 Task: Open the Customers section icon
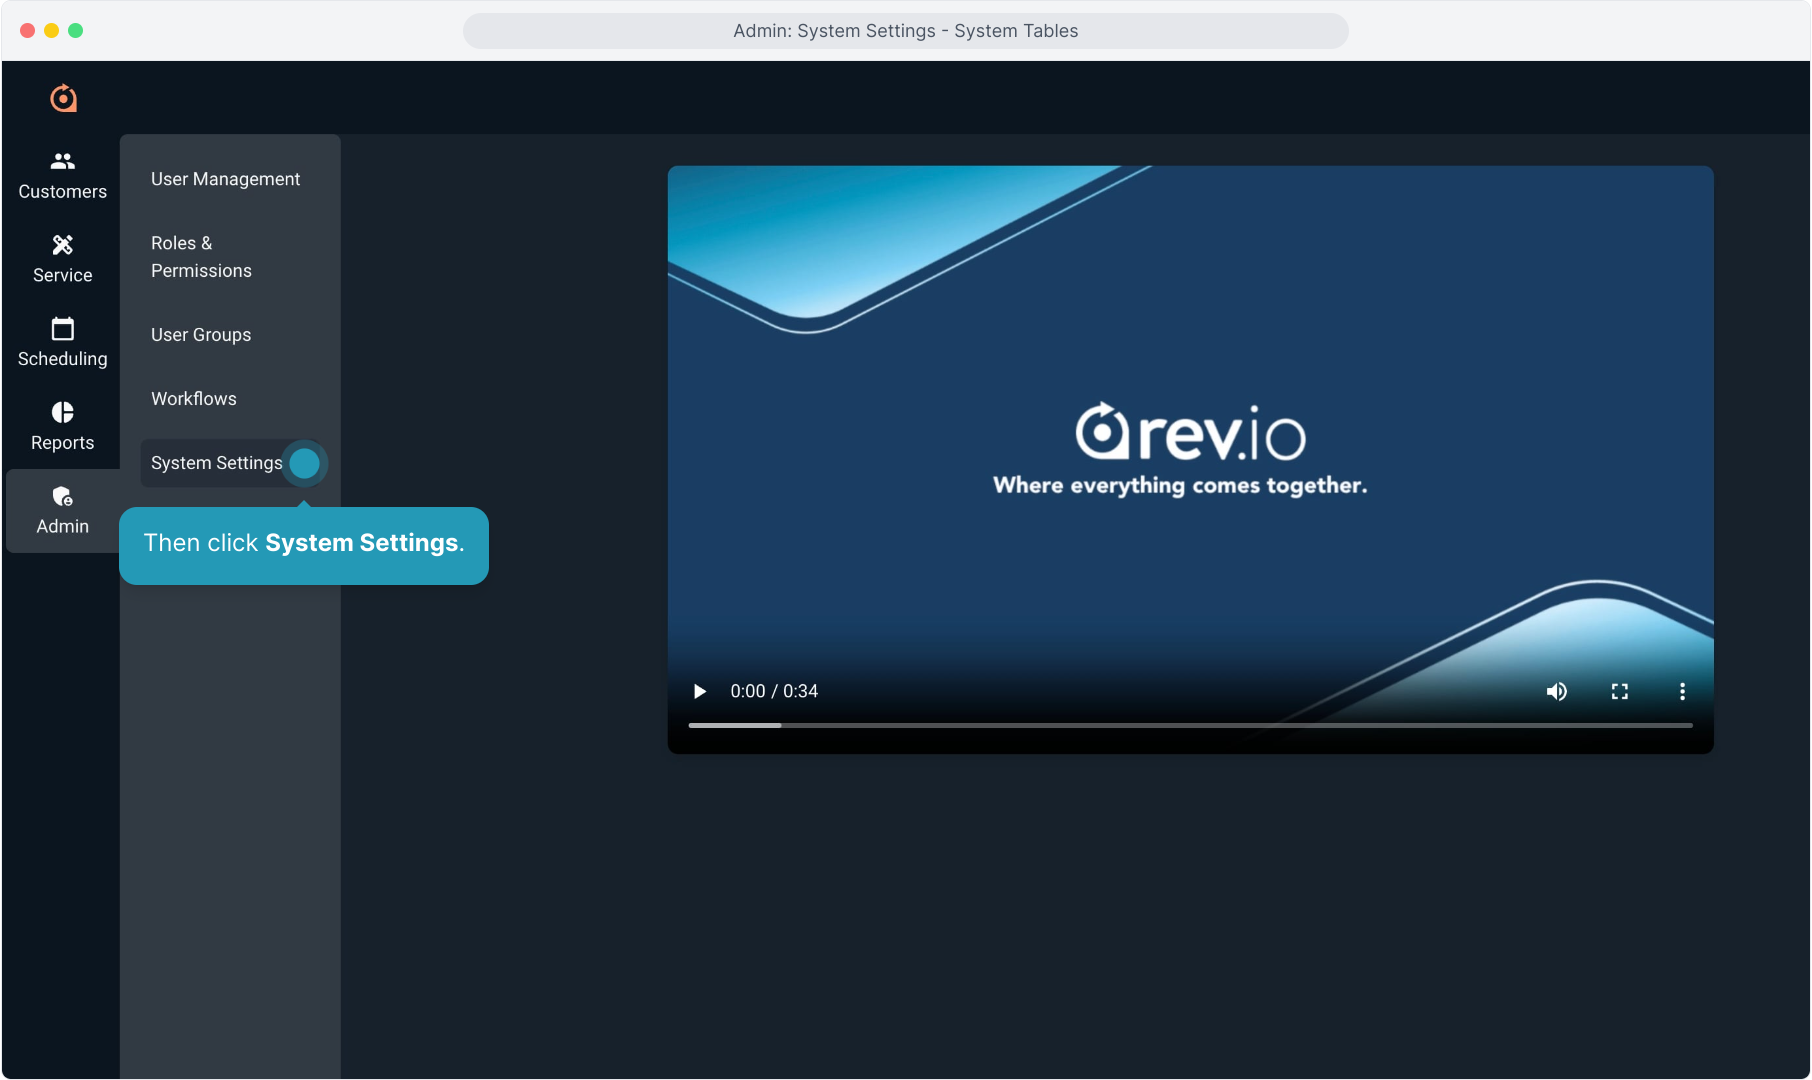[63, 161]
